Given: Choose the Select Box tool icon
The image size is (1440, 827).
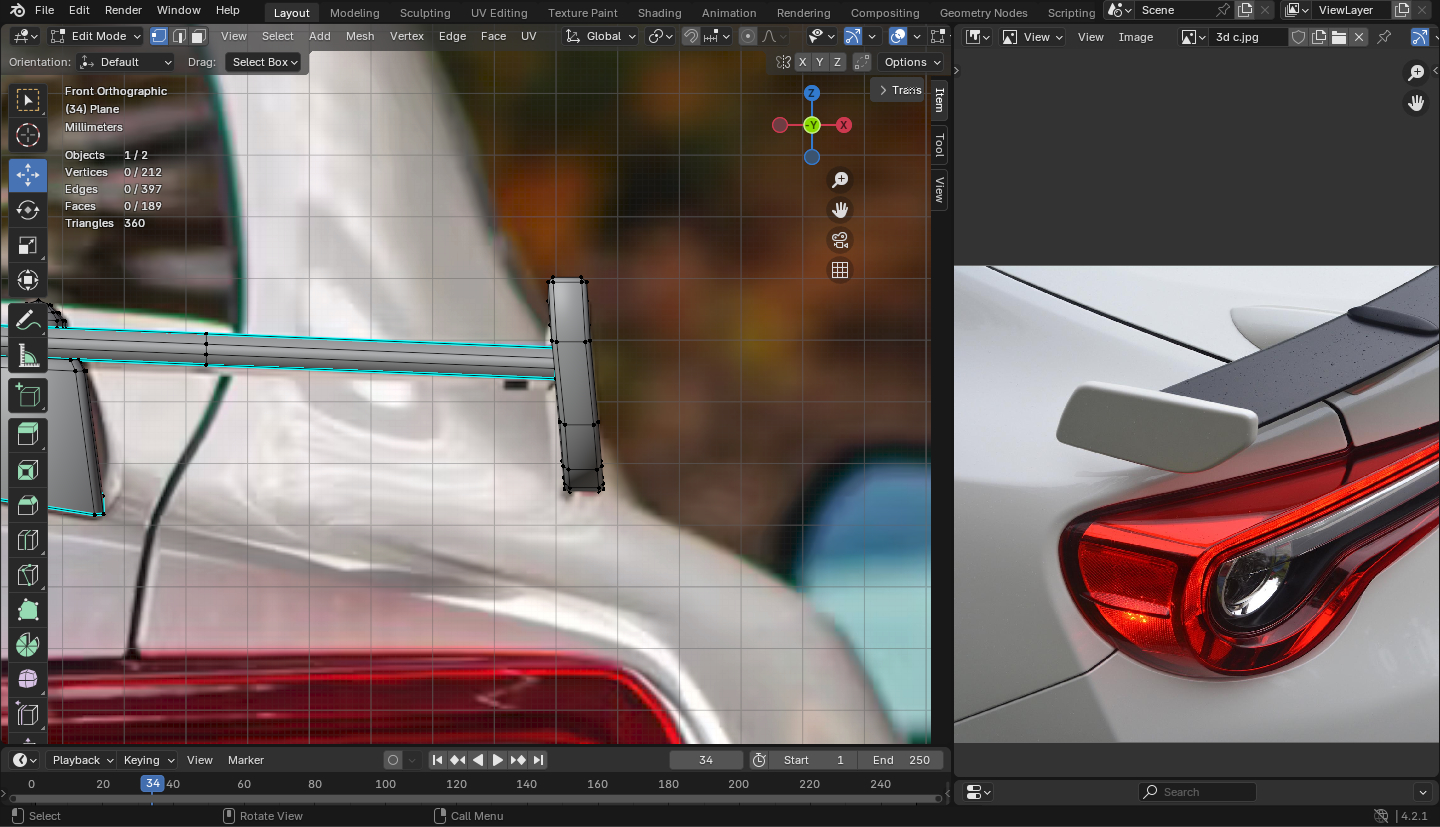Looking at the screenshot, I should tap(28, 100).
